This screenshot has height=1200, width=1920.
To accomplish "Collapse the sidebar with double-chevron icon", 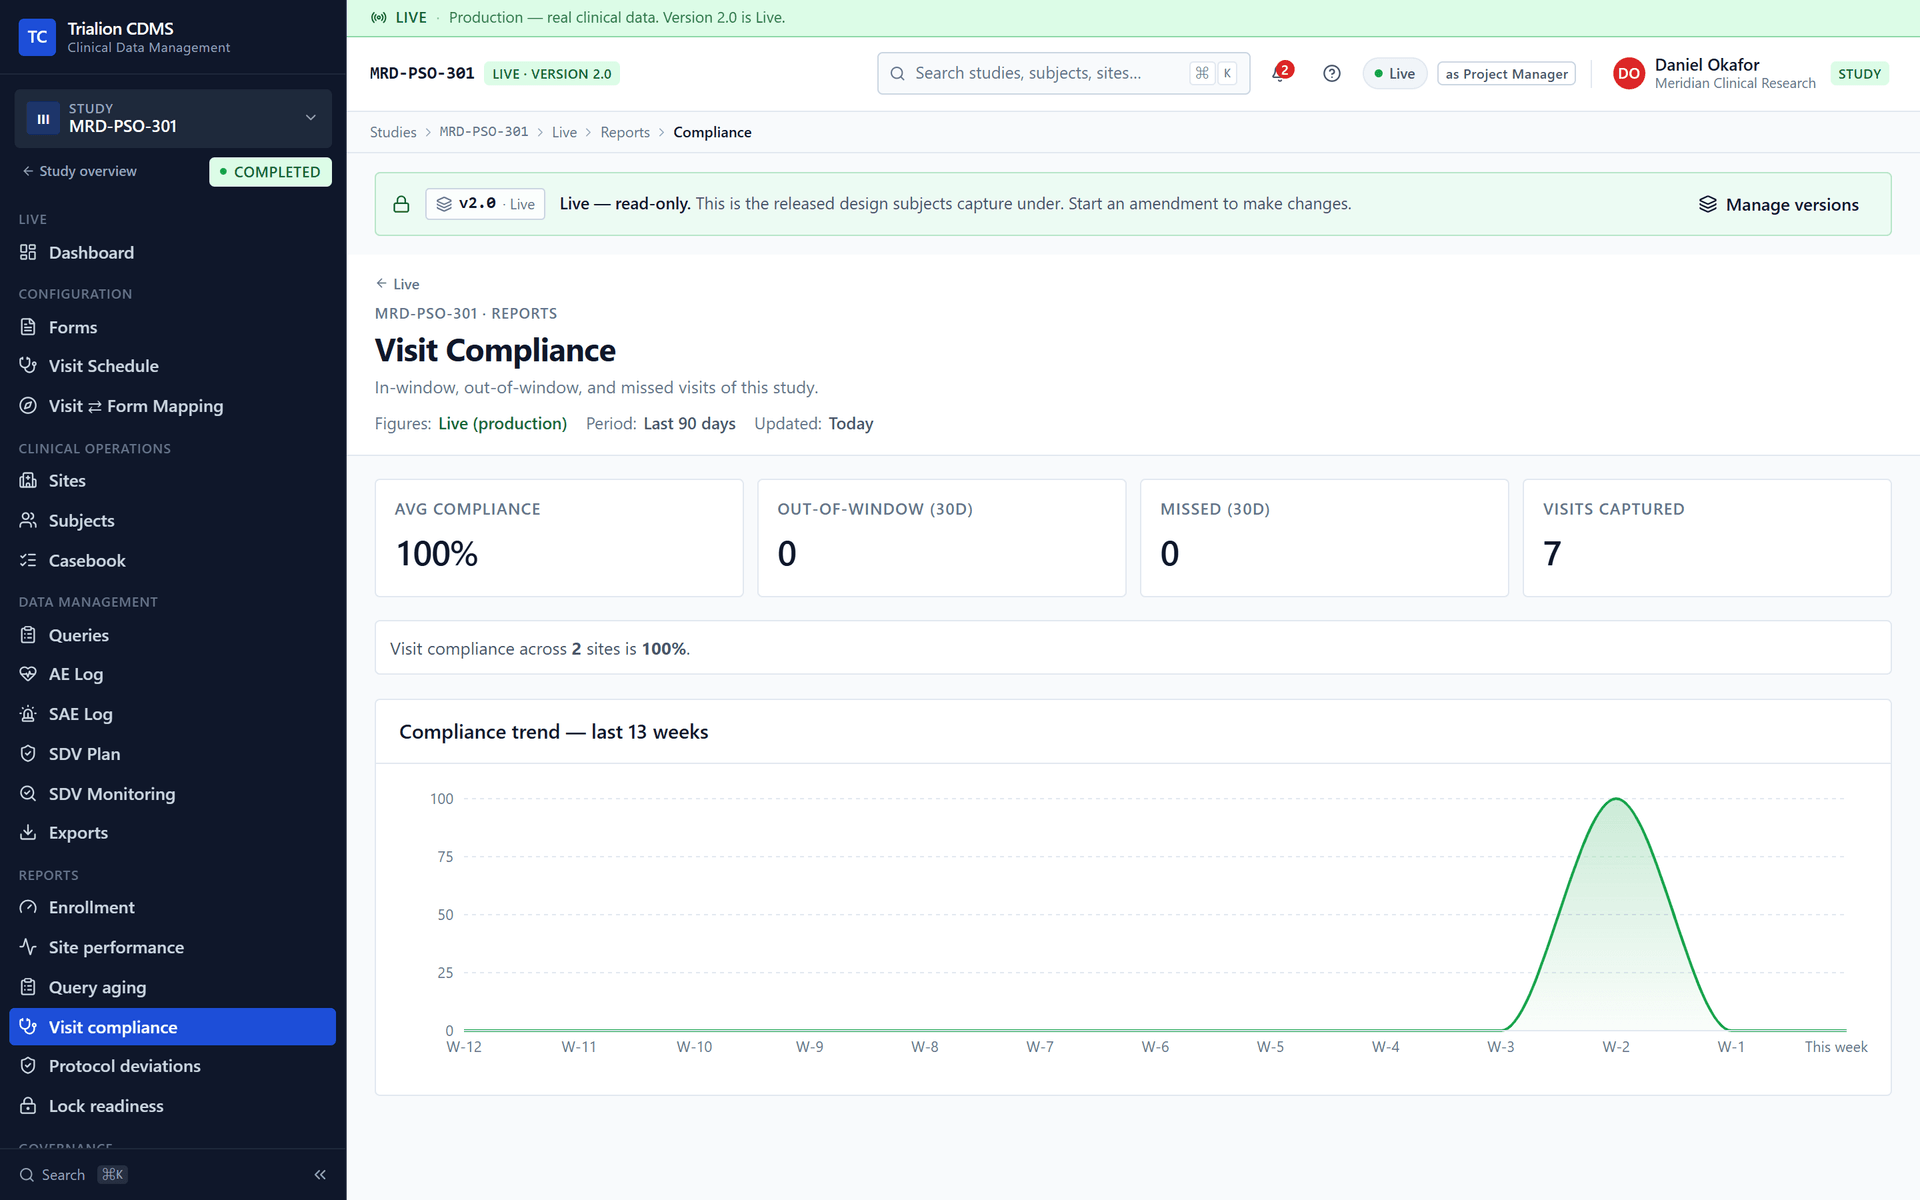I will 320,1175.
